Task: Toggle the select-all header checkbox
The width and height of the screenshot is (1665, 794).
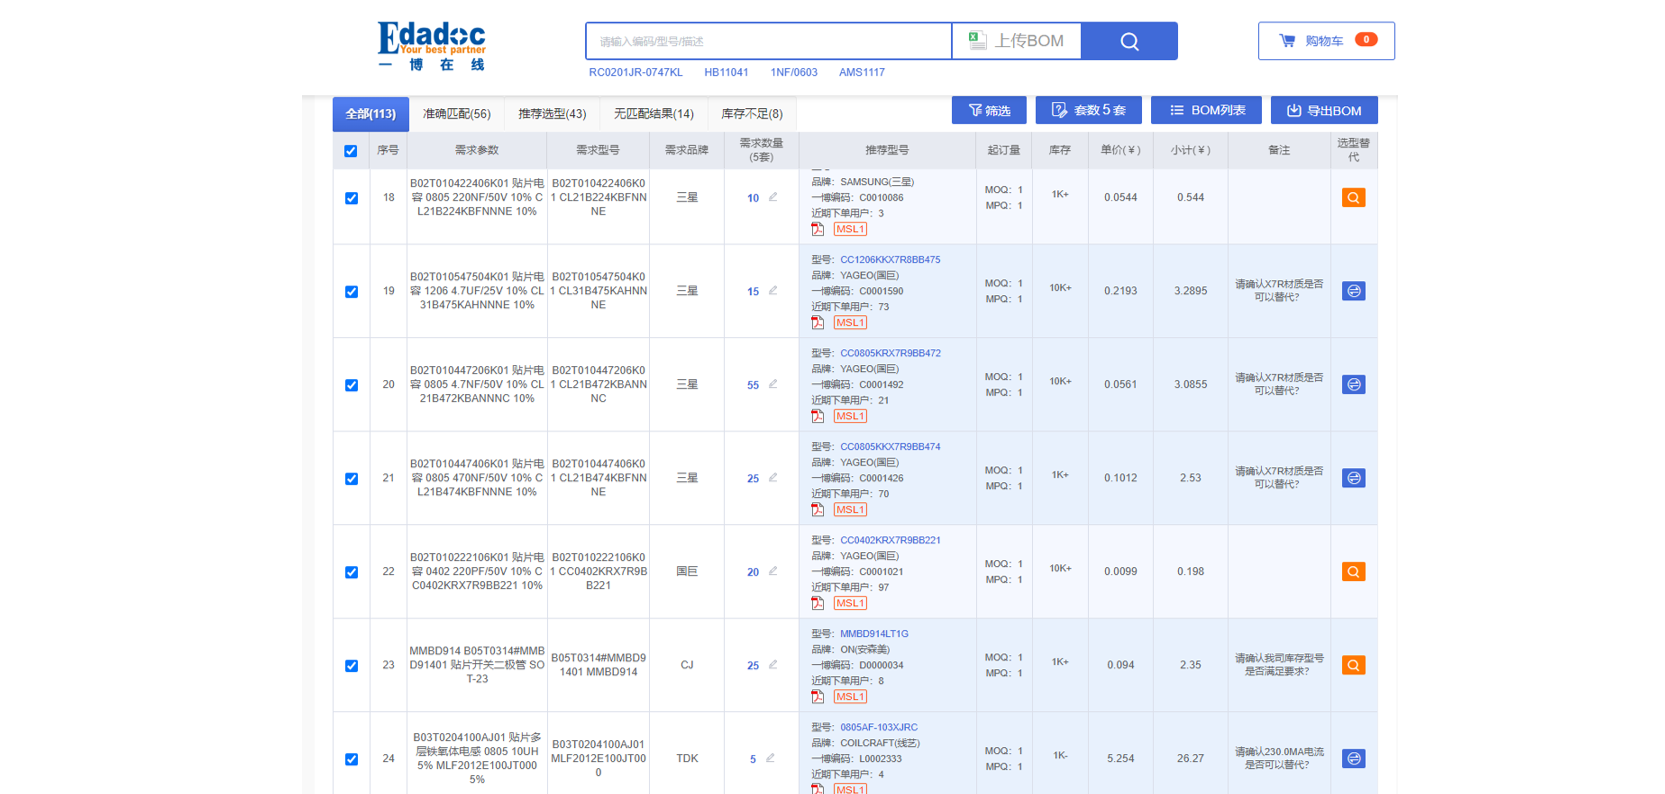Action: click(x=351, y=151)
